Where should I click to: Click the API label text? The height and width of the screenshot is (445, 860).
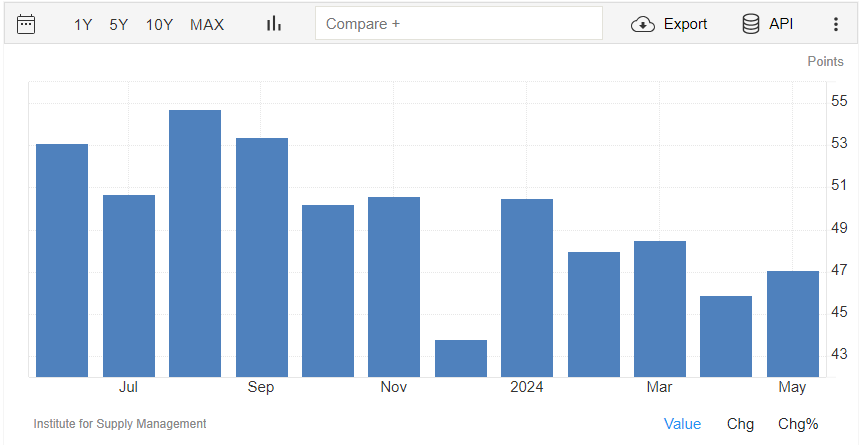coord(781,24)
